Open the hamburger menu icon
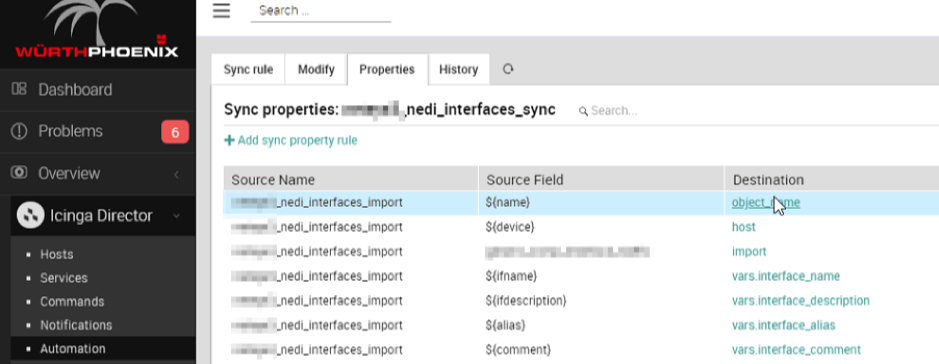The image size is (939, 364). [221, 10]
